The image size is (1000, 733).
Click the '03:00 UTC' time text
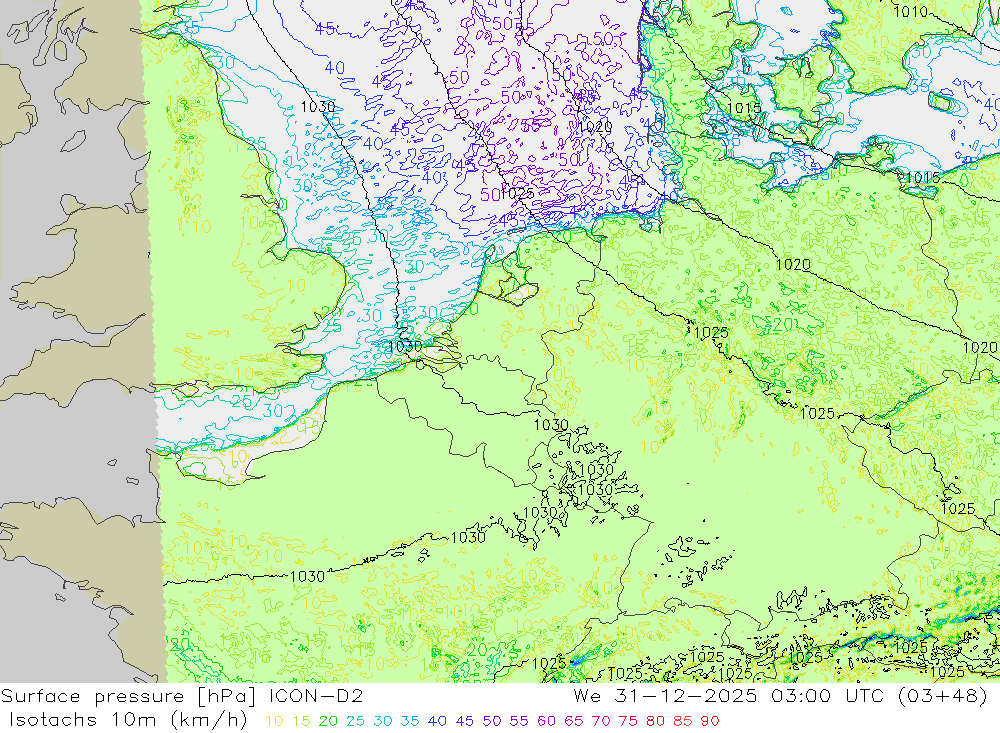coord(827,696)
